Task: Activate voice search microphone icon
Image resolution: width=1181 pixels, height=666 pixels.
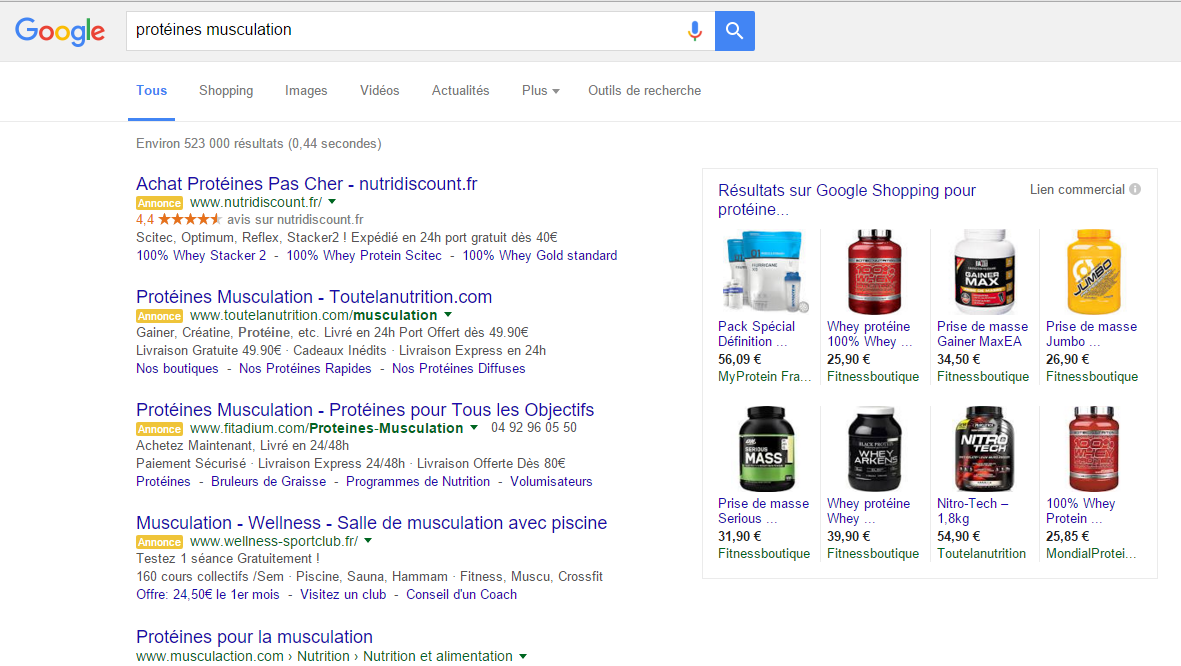Action: tap(694, 31)
